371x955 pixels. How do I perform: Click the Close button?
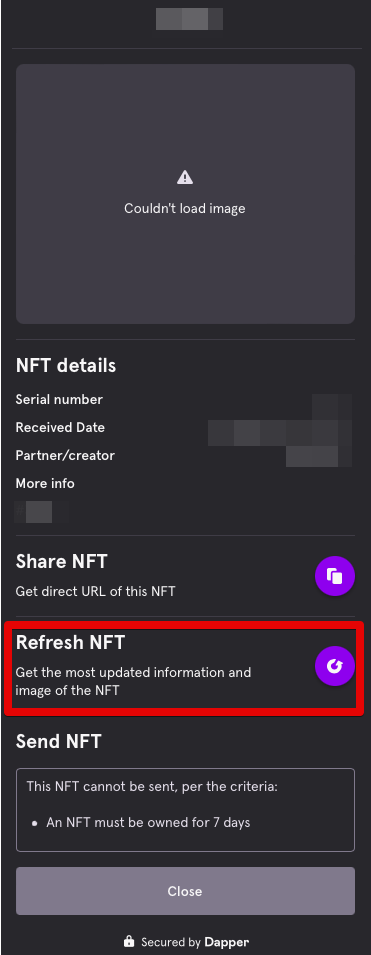point(185,891)
